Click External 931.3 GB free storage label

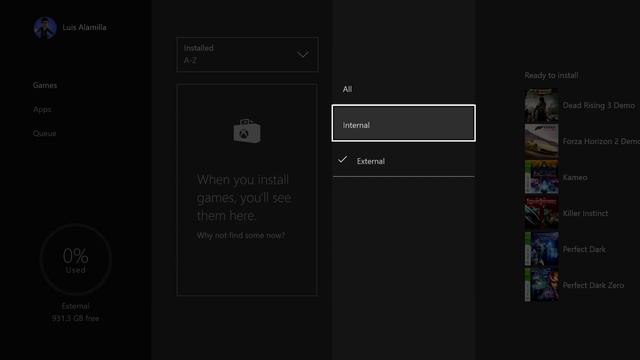(x=76, y=312)
